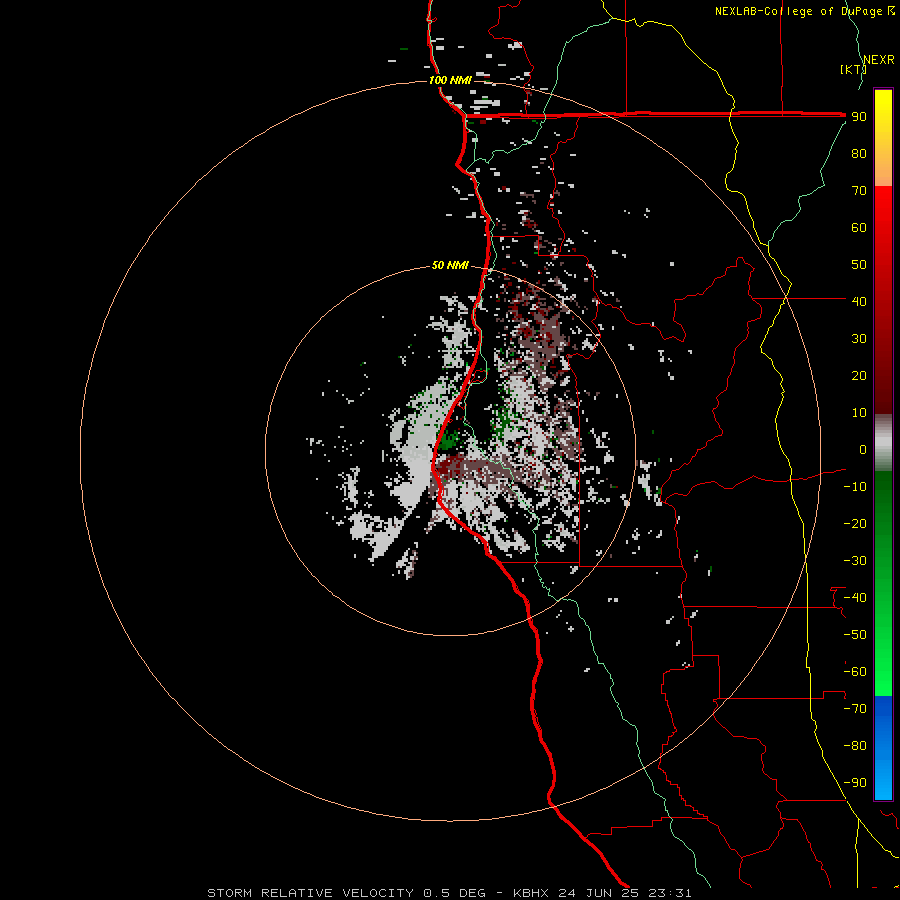The image size is (900, 900).
Task: Select the positive "10" value on the velocity scale
Action: pyautogui.click(x=859, y=413)
